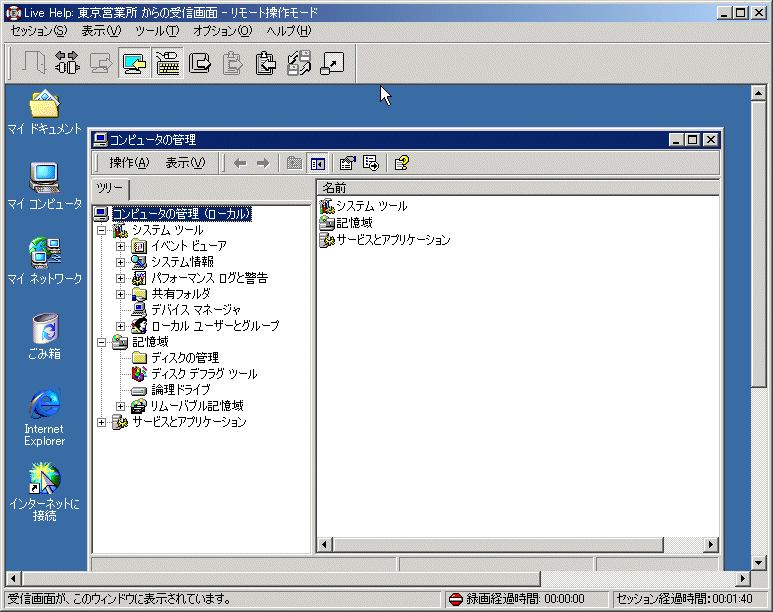
Task: Click the Properties icon in コンピュータの管理 toolbar
Action: coord(348,163)
